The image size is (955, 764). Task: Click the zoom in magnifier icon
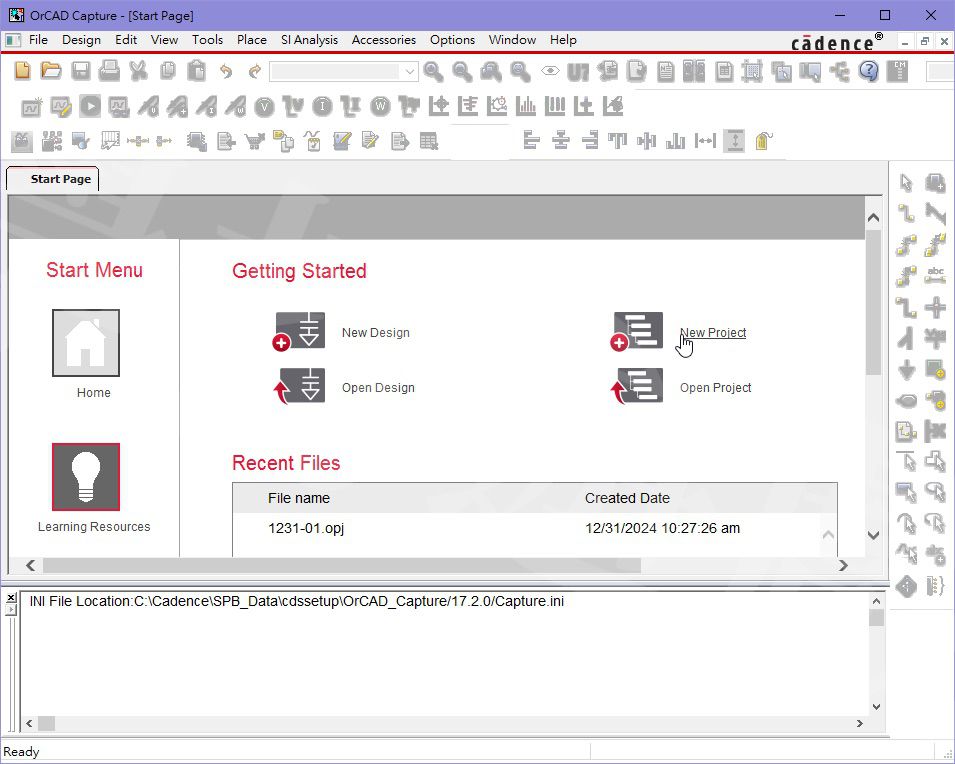point(433,71)
